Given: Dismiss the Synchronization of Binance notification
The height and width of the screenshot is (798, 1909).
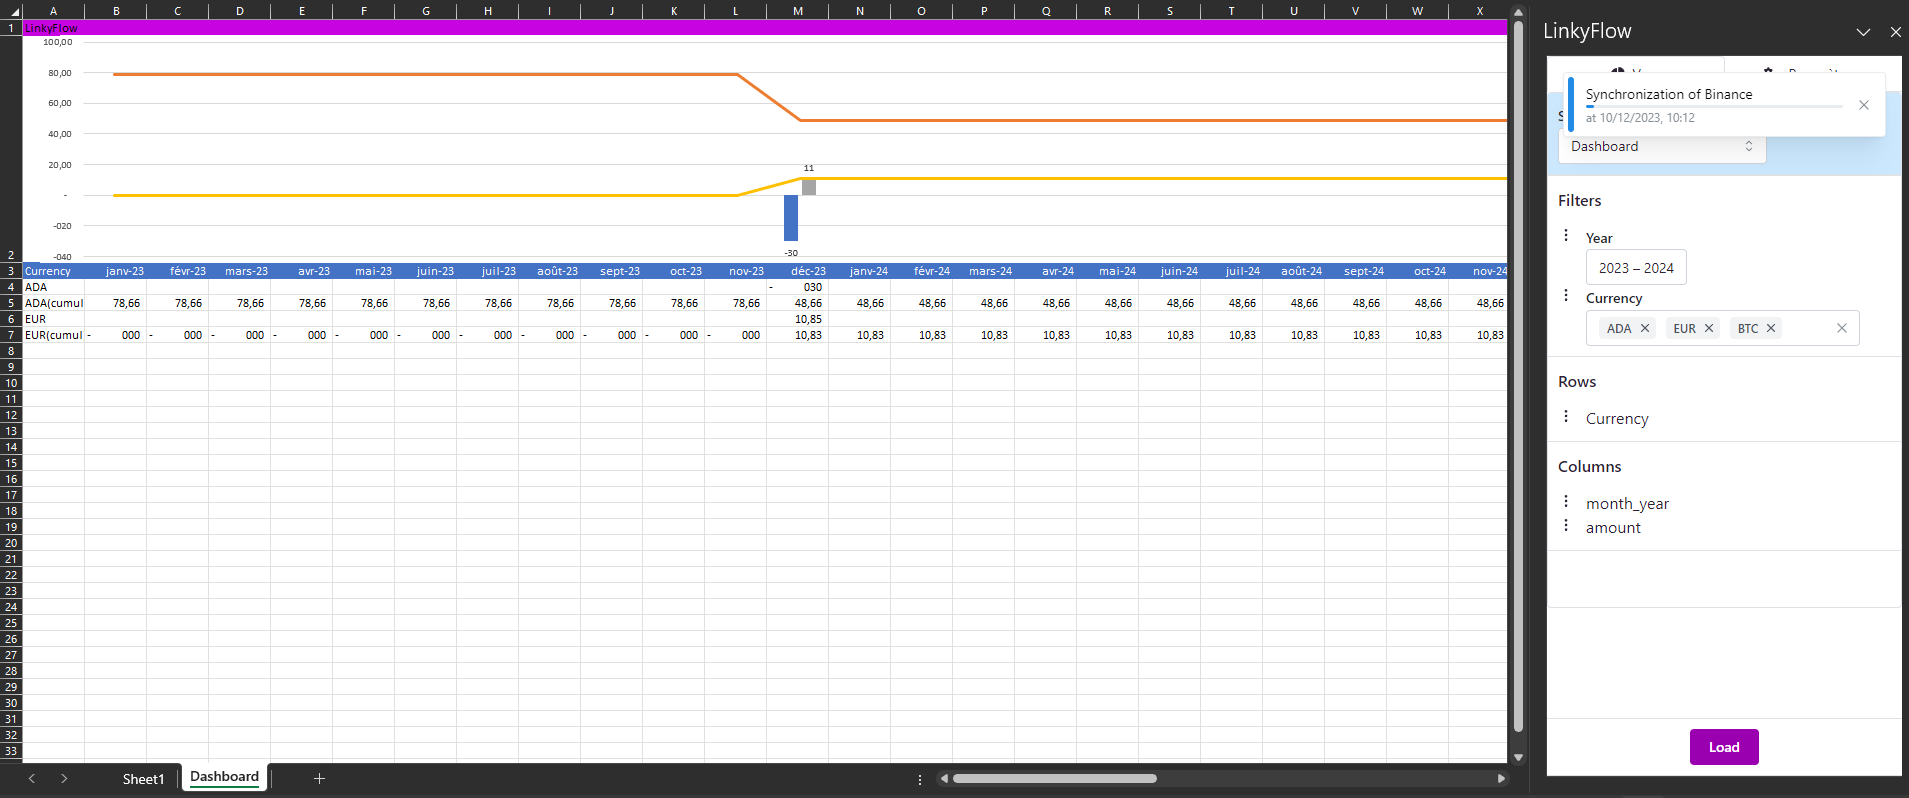Looking at the screenshot, I should (x=1864, y=105).
